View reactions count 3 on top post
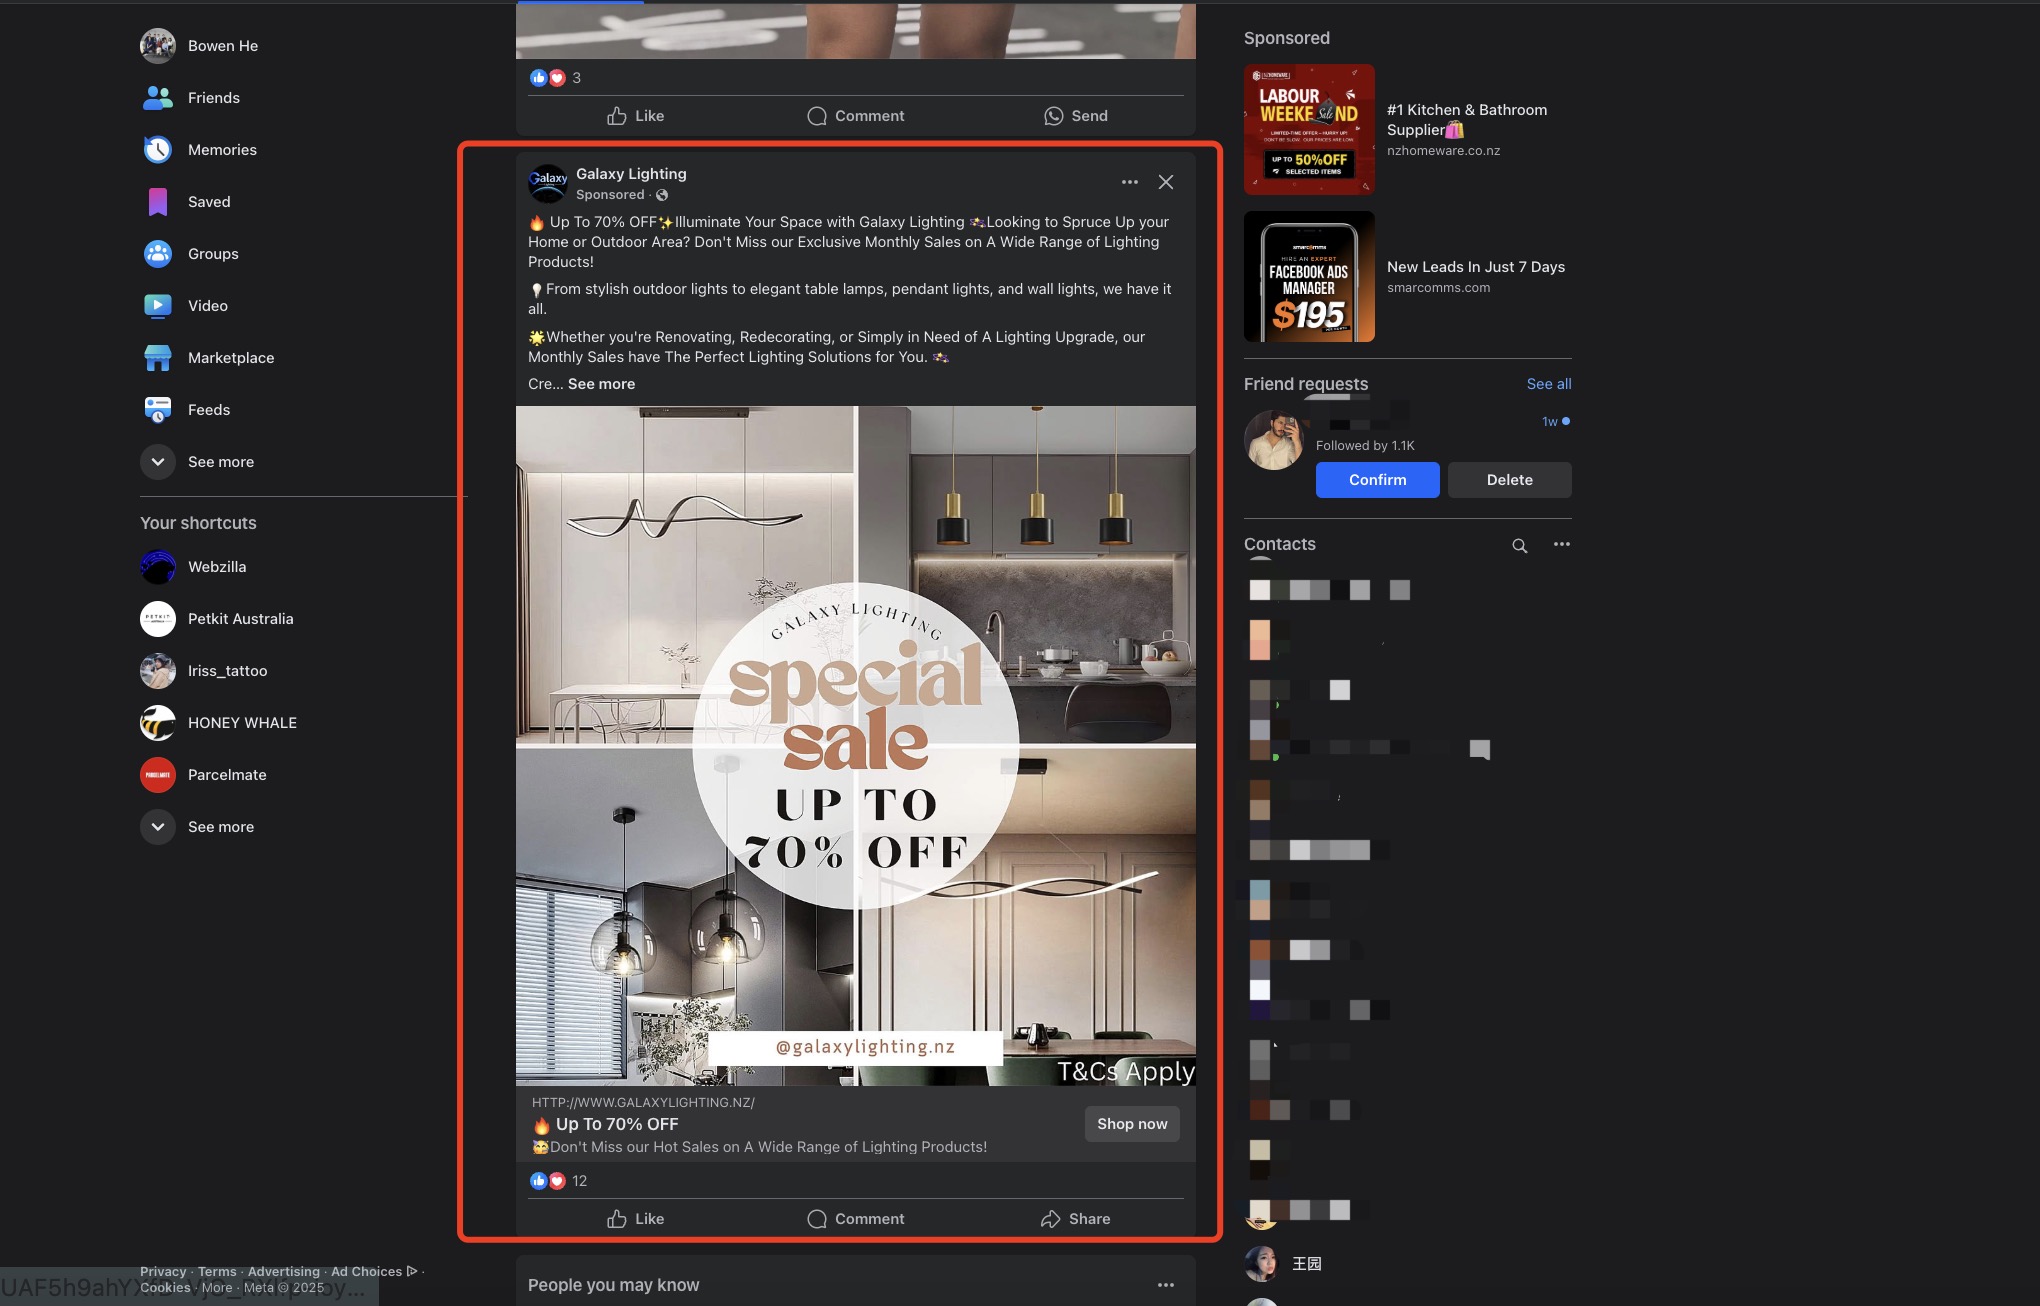 pyautogui.click(x=576, y=78)
